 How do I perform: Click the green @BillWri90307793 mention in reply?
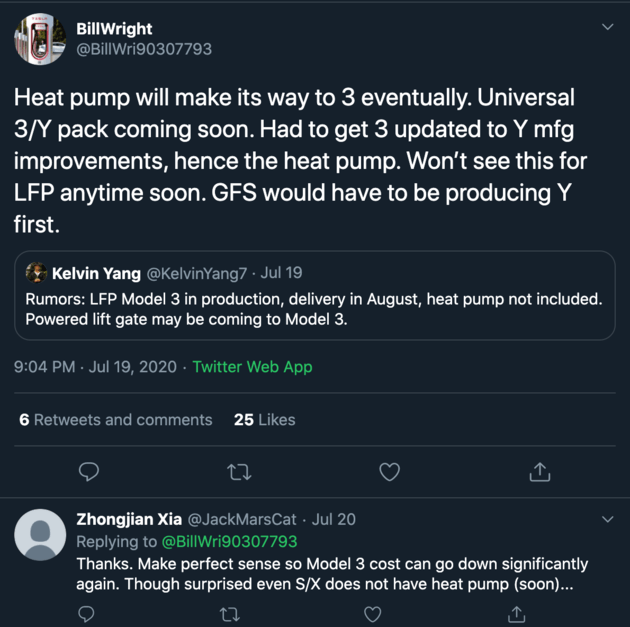[x=229, y=541]
